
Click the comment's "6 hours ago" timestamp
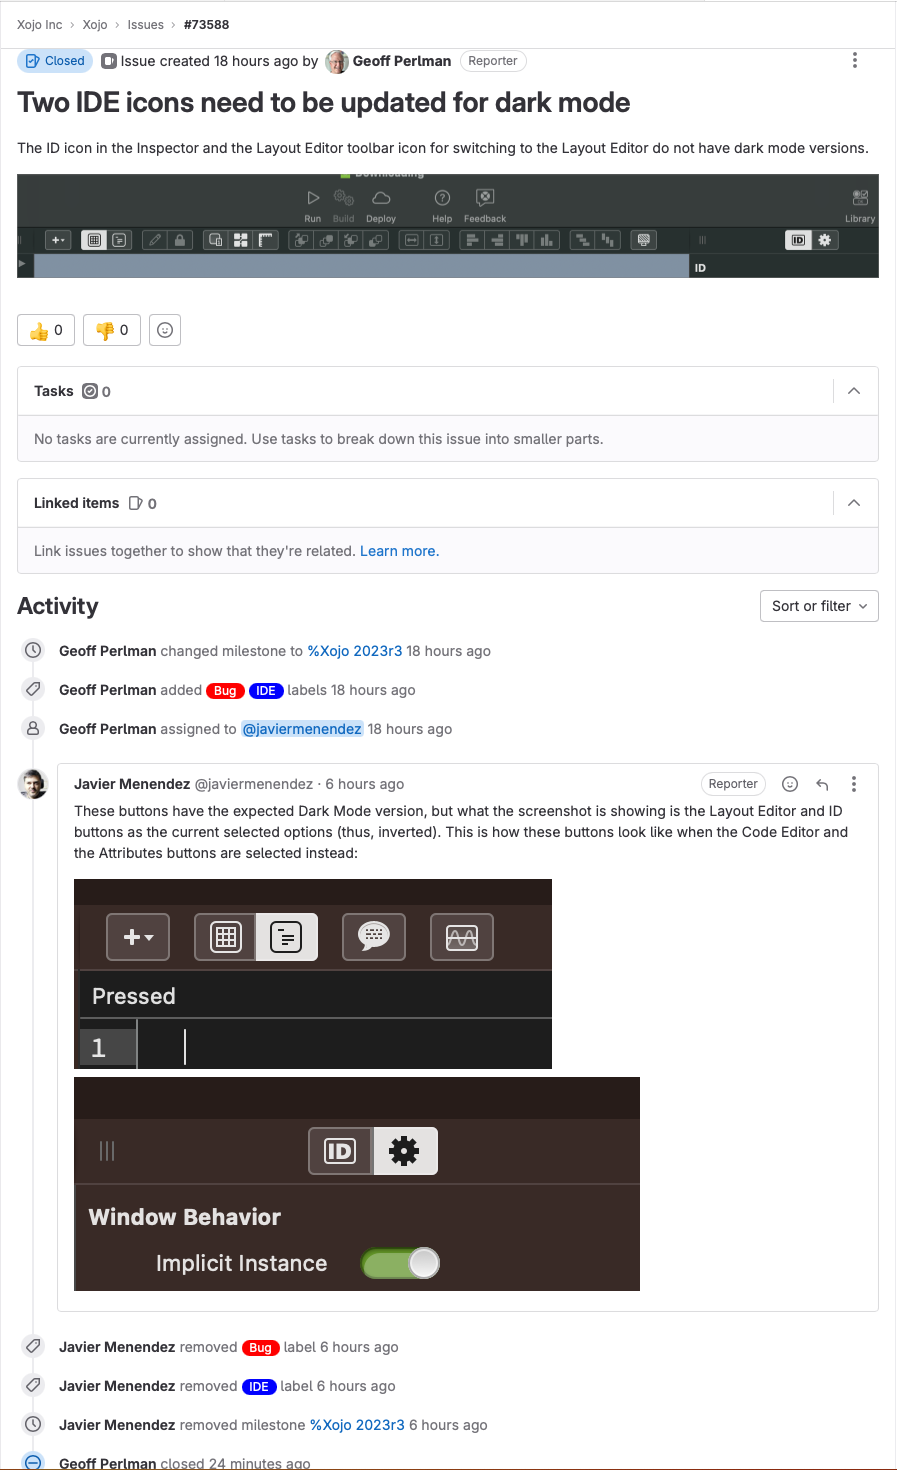(365, 784)
